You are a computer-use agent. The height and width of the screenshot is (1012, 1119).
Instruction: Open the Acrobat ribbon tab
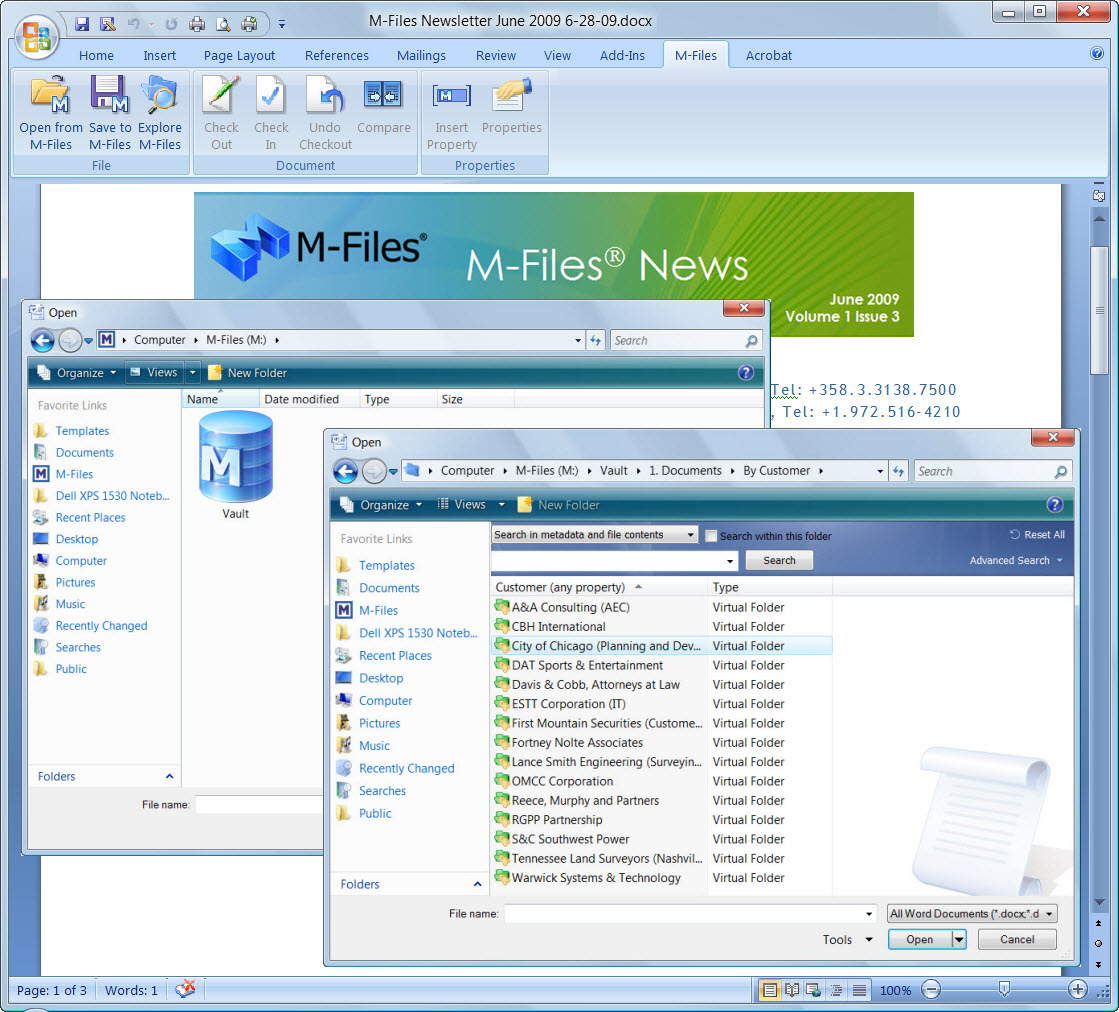[x=769, y=55]
